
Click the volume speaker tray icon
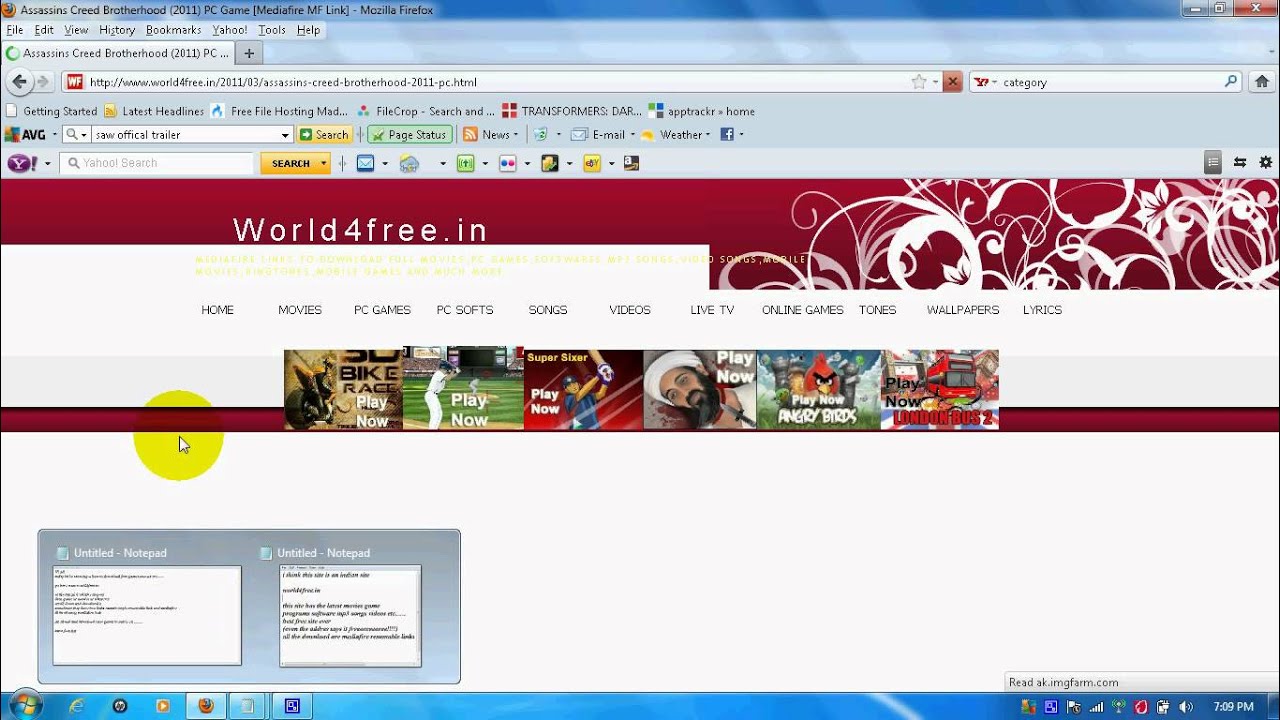pyautogui.click(x=1186, y=707)
